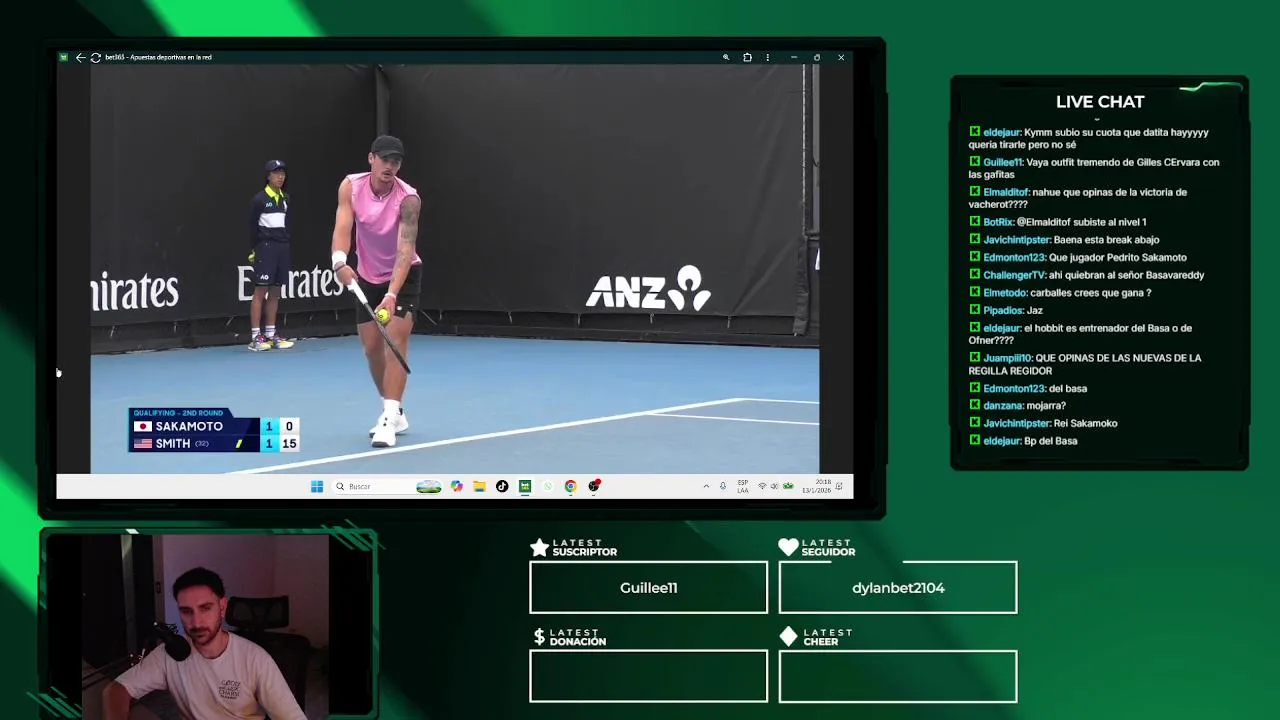
Task: Open the landscape search highlight image
Action: [429, 486]
